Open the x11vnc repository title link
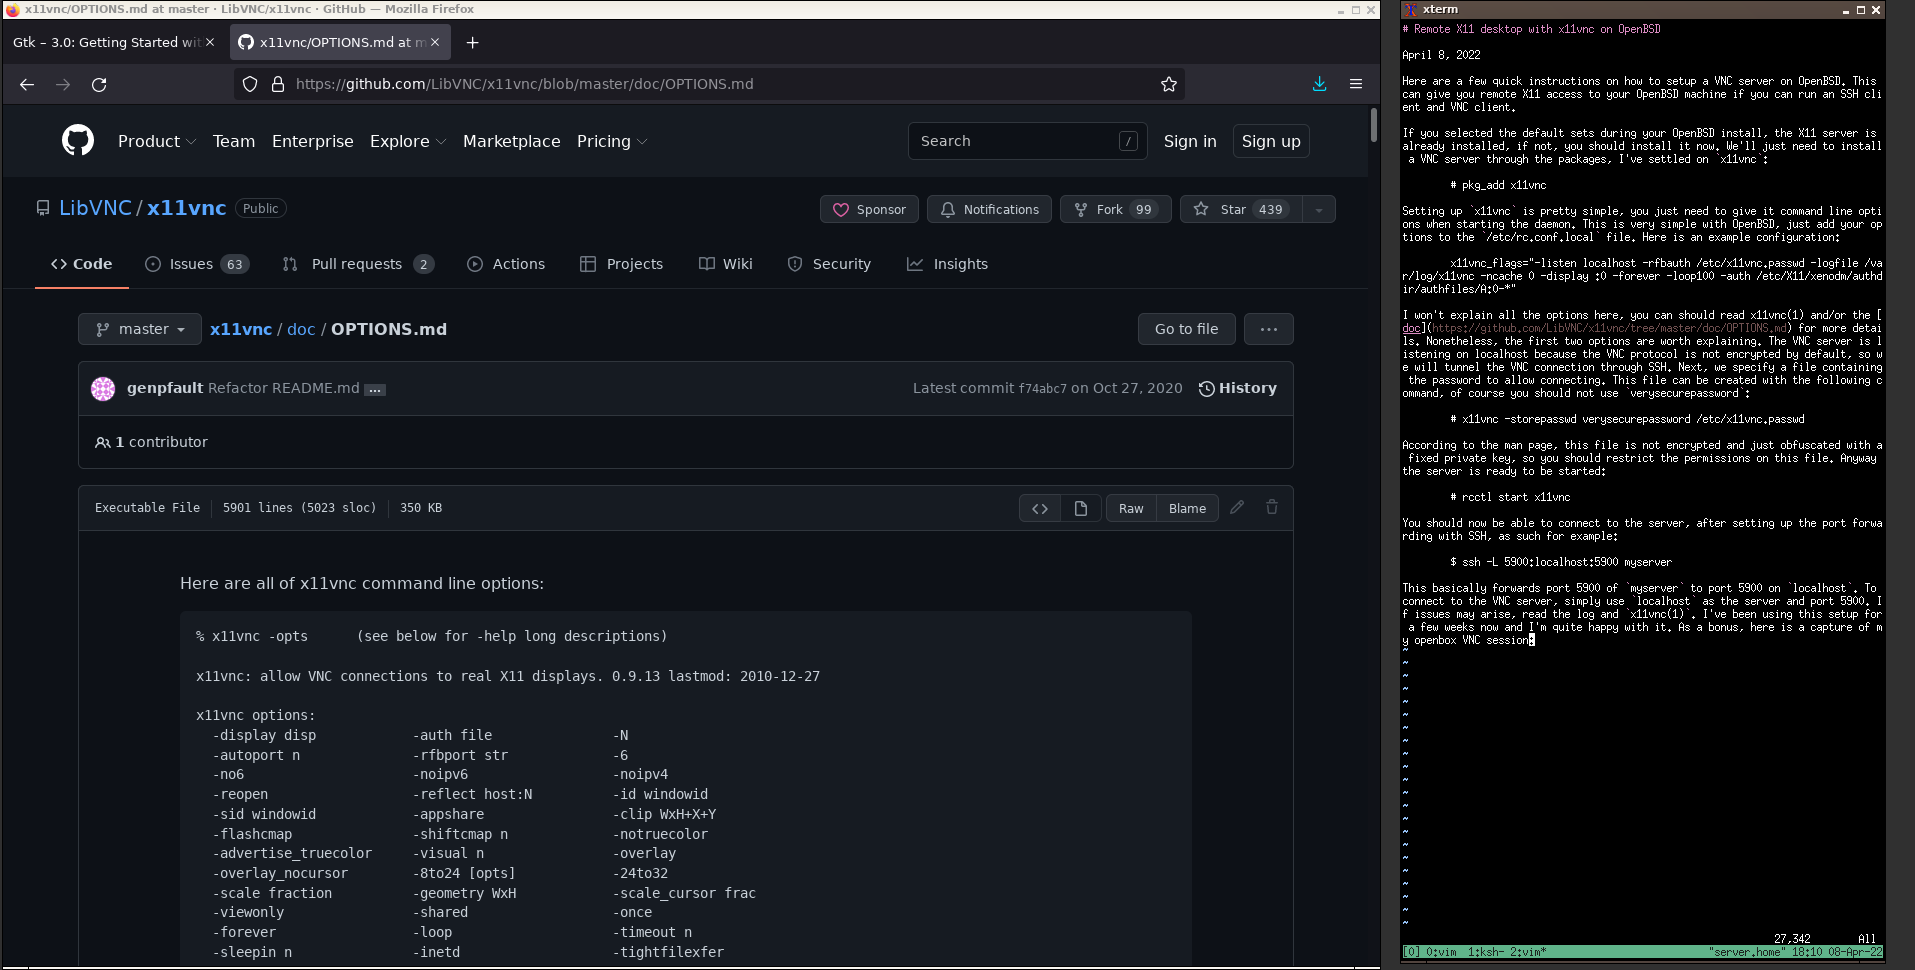Screen dimensions: 1915x970 click(186, 208)
